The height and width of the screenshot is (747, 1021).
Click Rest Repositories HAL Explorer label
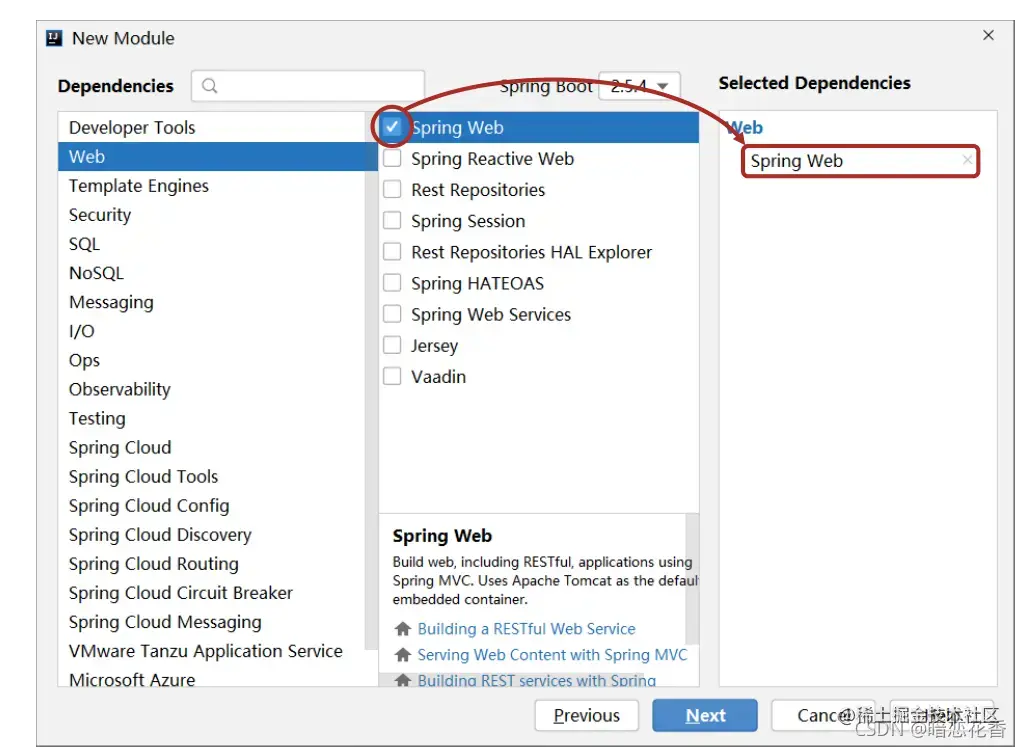coord(531,252)
